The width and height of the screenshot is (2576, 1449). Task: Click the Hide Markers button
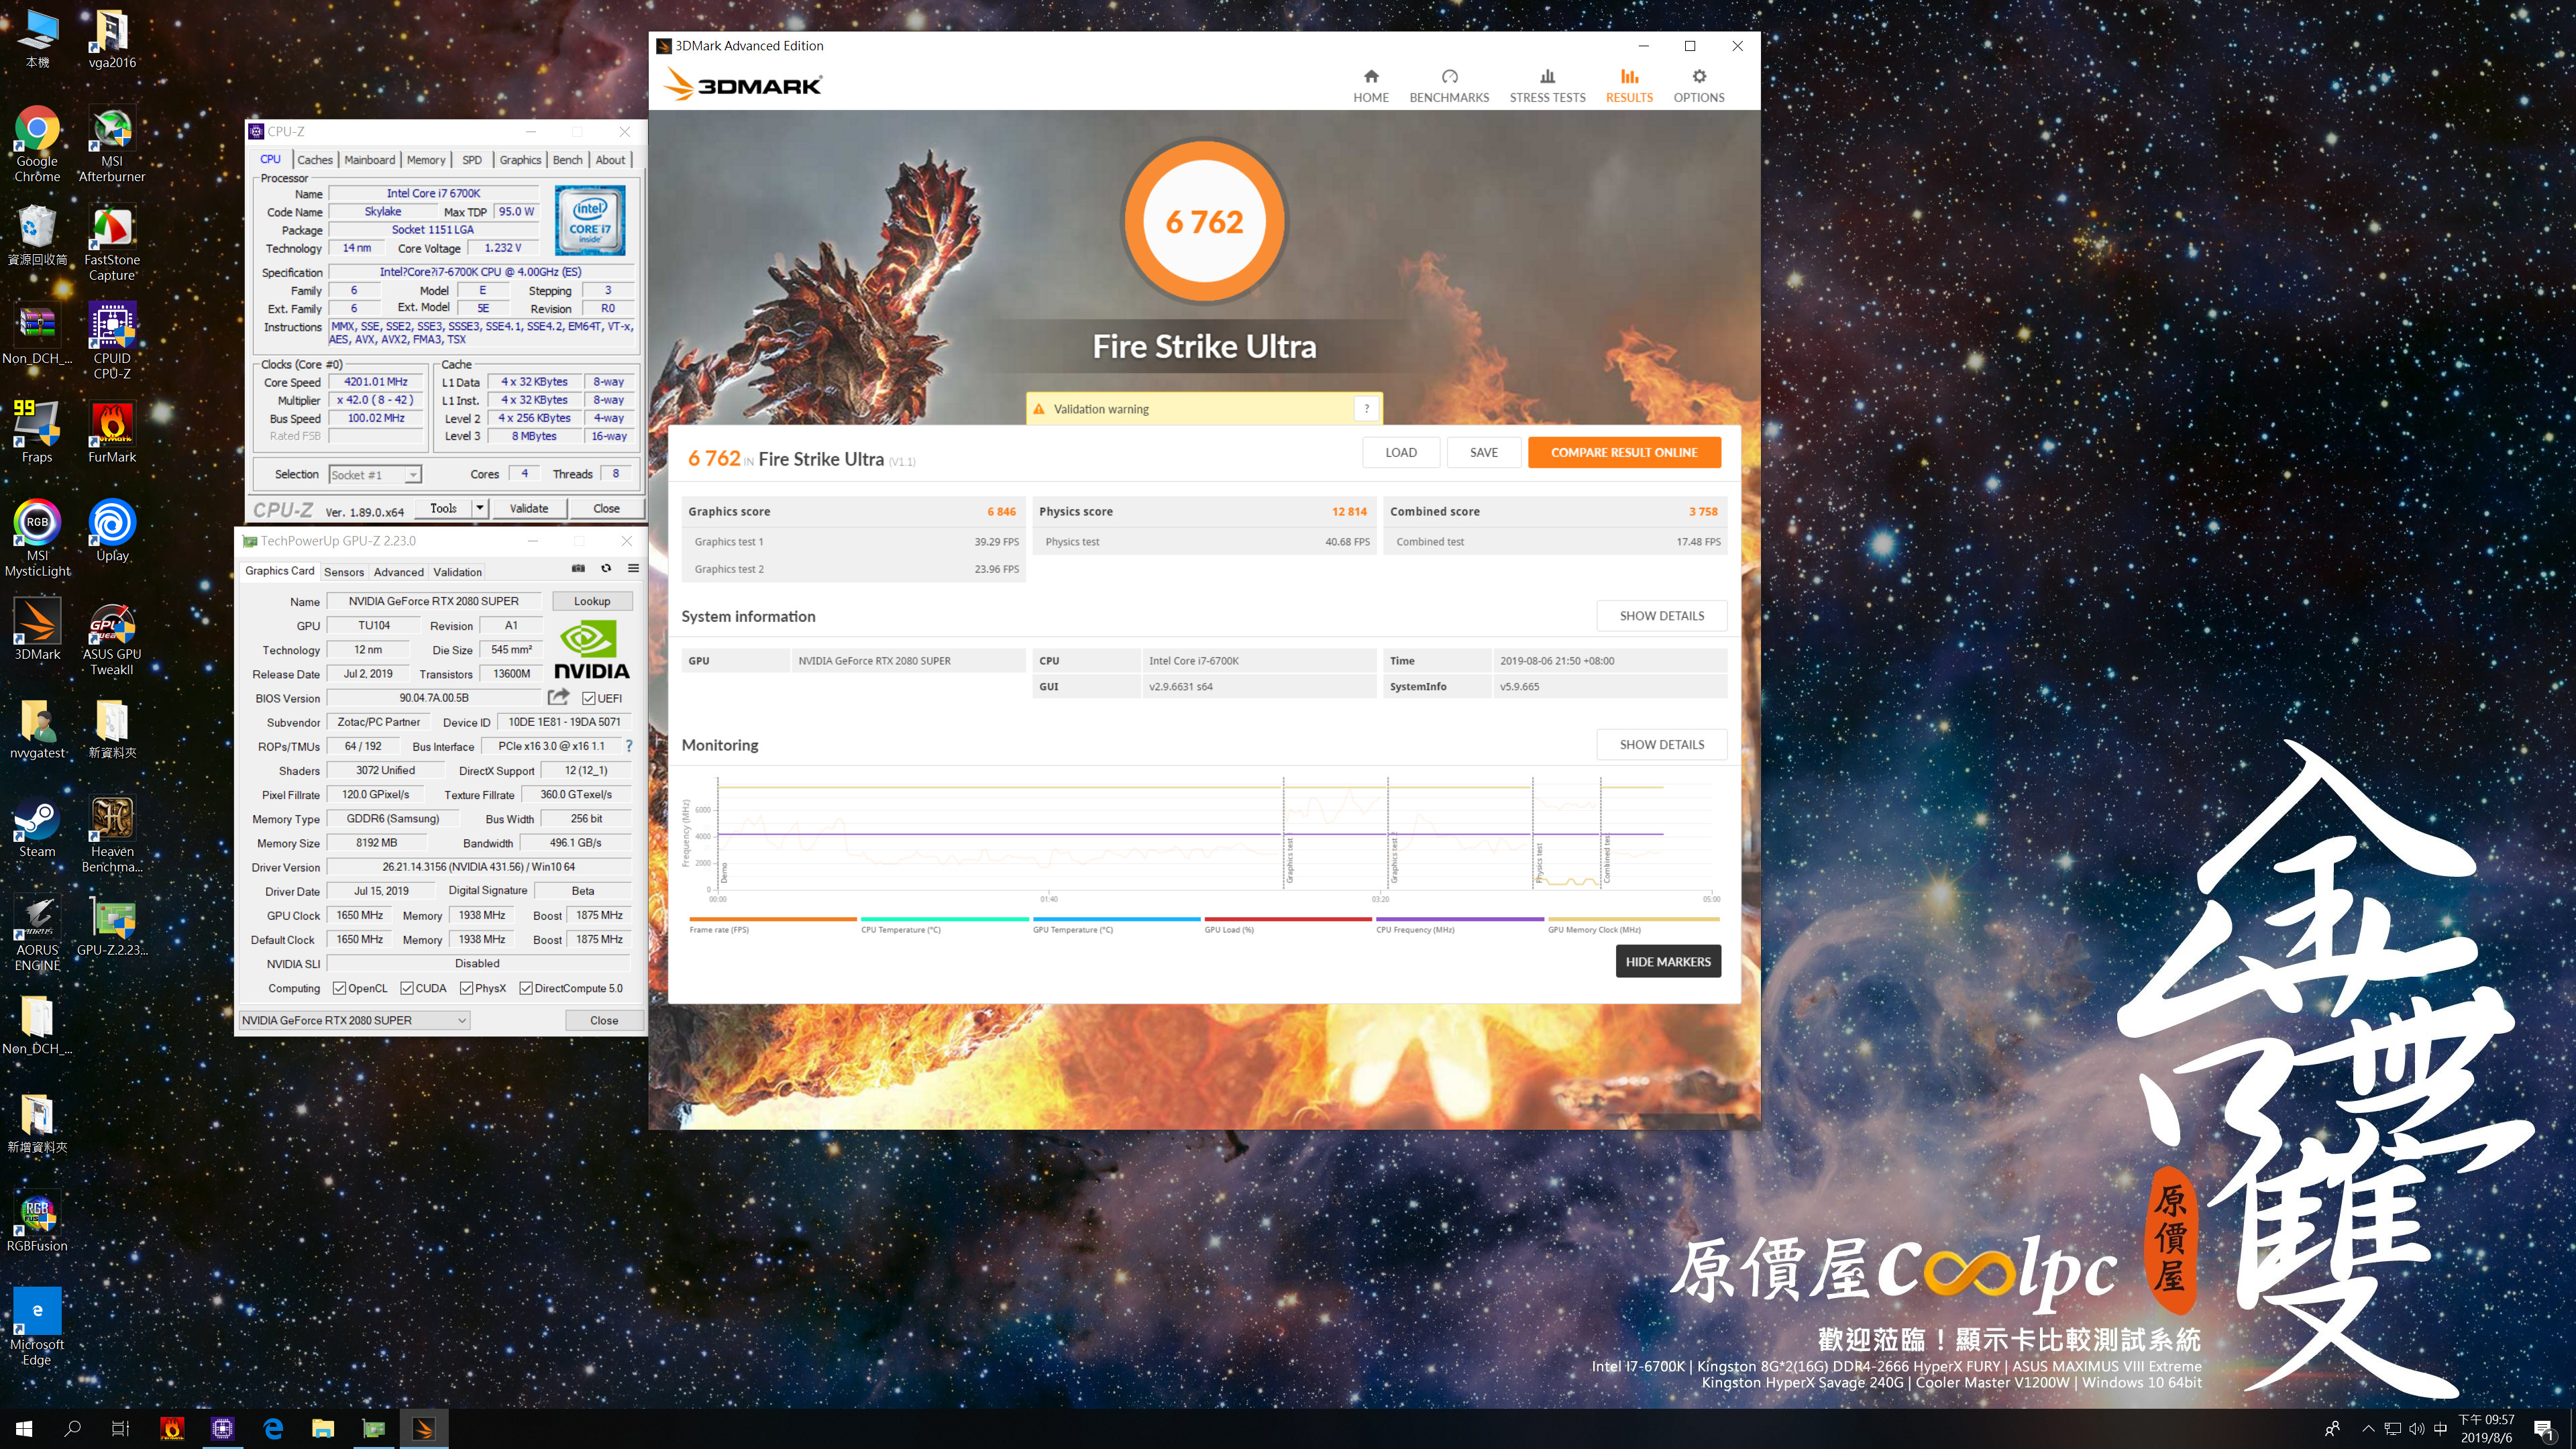[1668, 961]
